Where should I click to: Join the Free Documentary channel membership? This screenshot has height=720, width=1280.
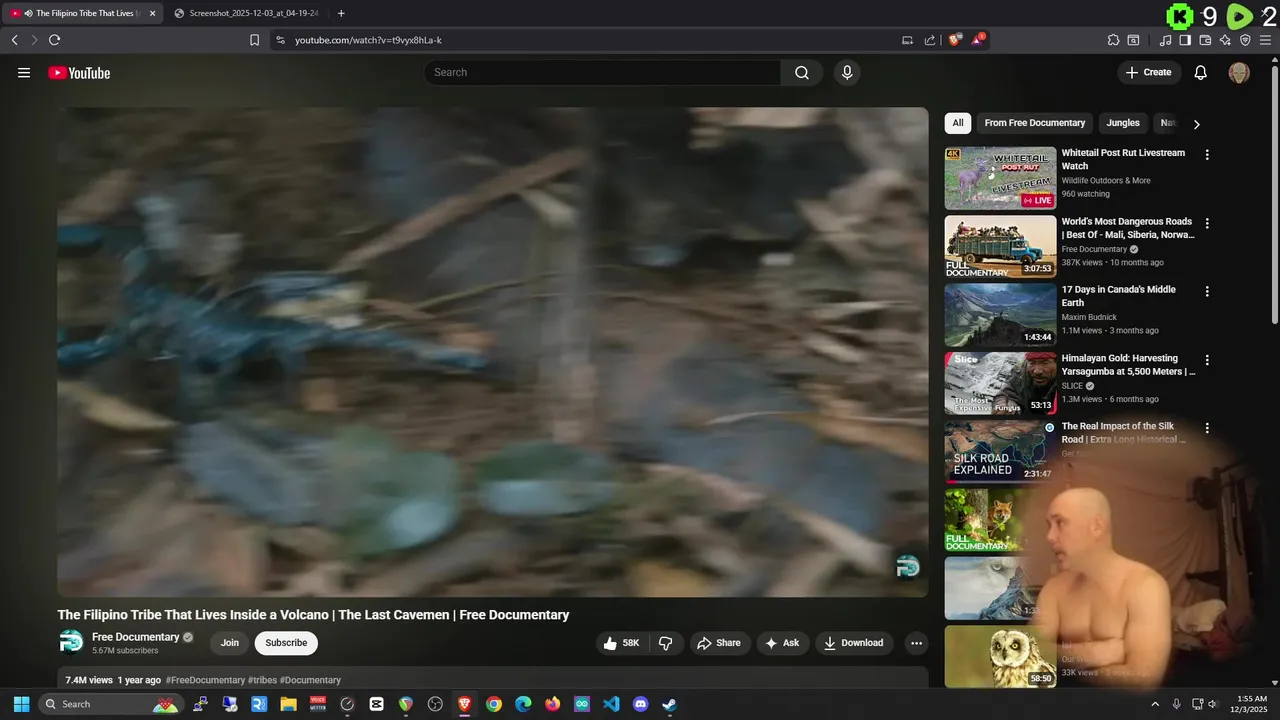pyautogui.click(x=230, y=643)
